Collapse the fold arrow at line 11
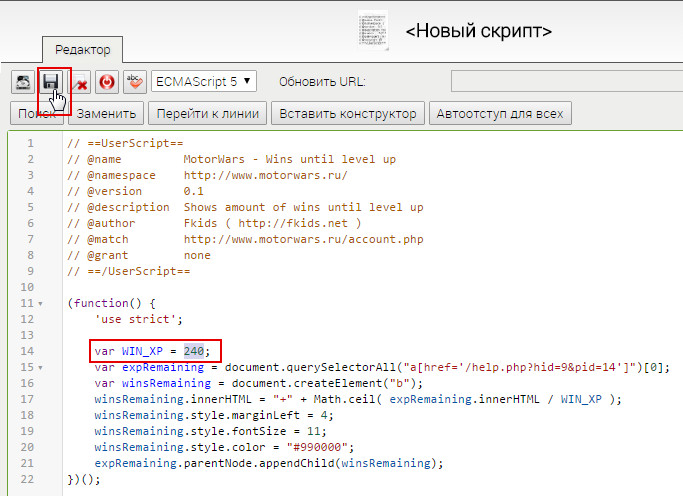The image size is (683, 496). click(41, 304)
